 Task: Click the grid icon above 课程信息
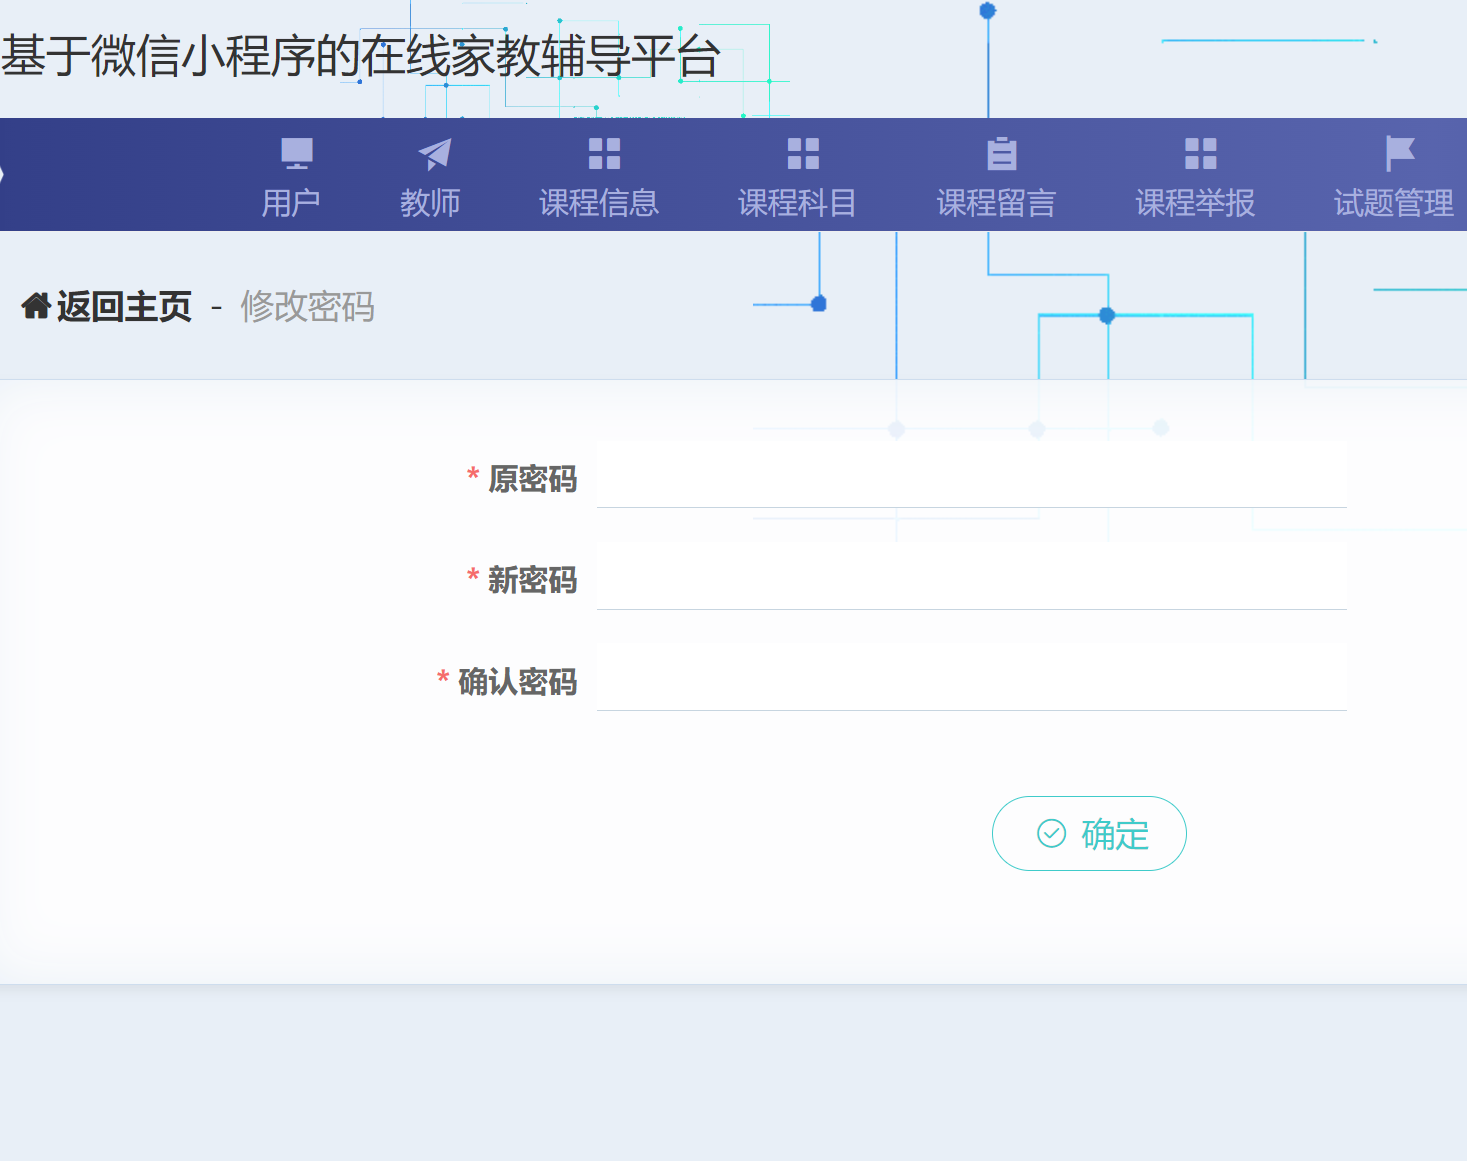tap(604, 154)
